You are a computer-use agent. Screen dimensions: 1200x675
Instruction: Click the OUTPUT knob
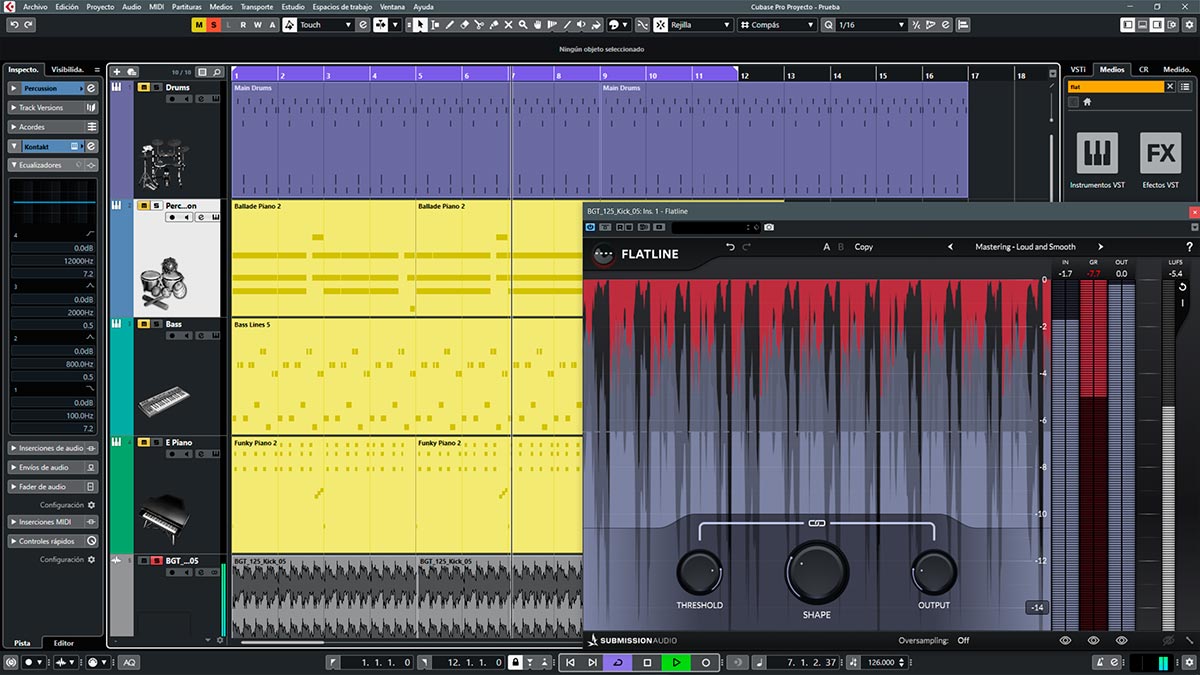(933, 572)
